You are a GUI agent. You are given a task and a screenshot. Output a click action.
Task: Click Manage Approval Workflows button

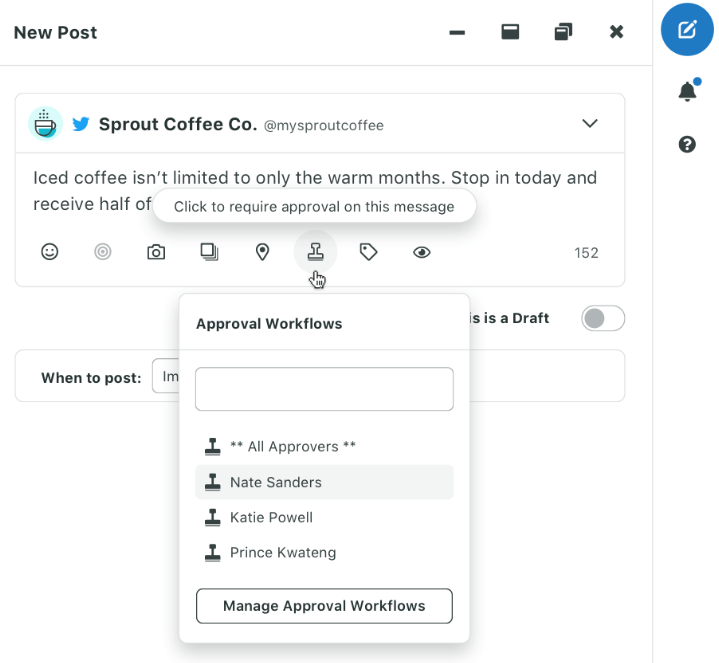pyautogui.click(x=324, y=606)
